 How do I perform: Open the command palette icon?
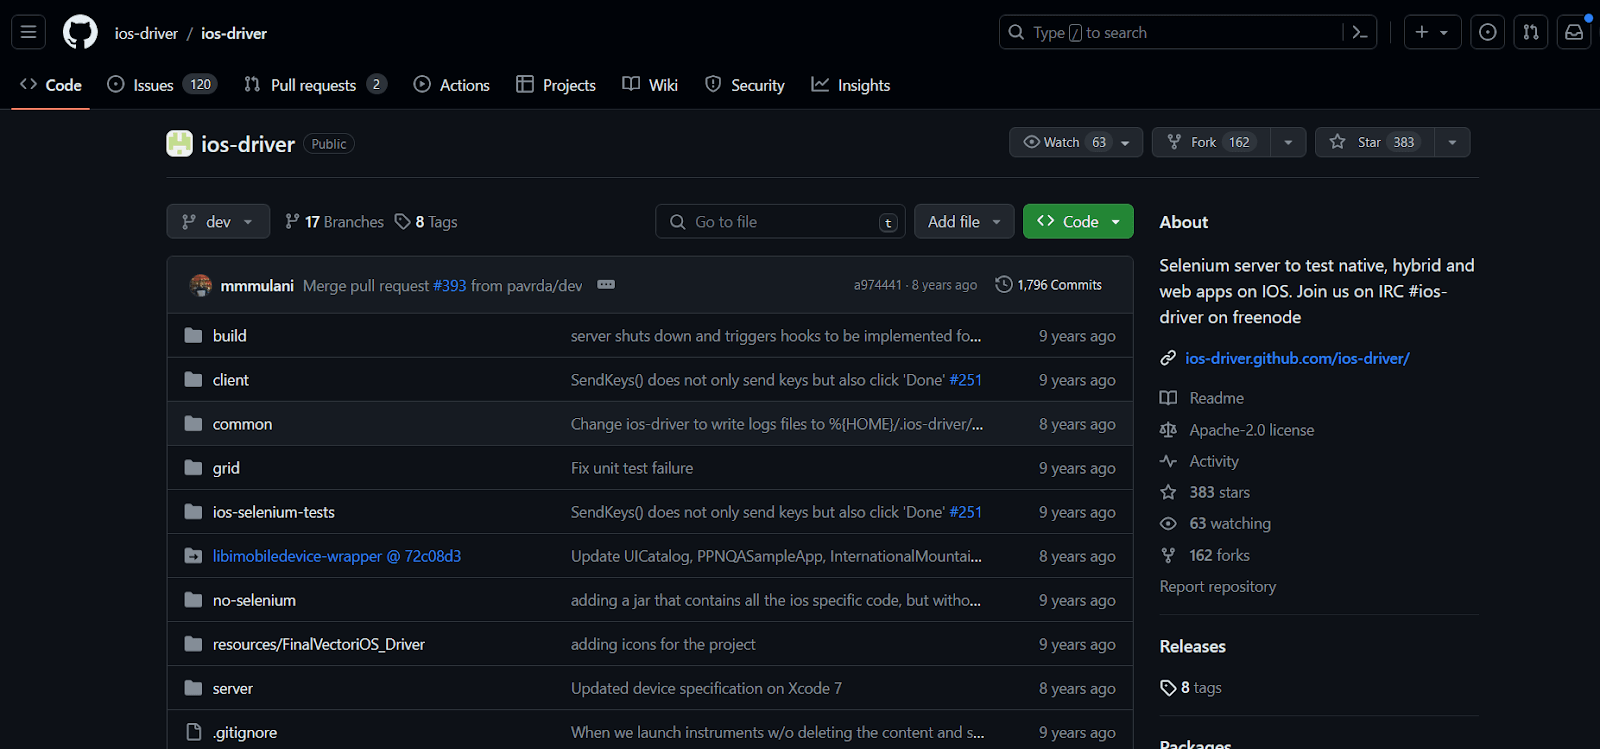point(1359,33)
